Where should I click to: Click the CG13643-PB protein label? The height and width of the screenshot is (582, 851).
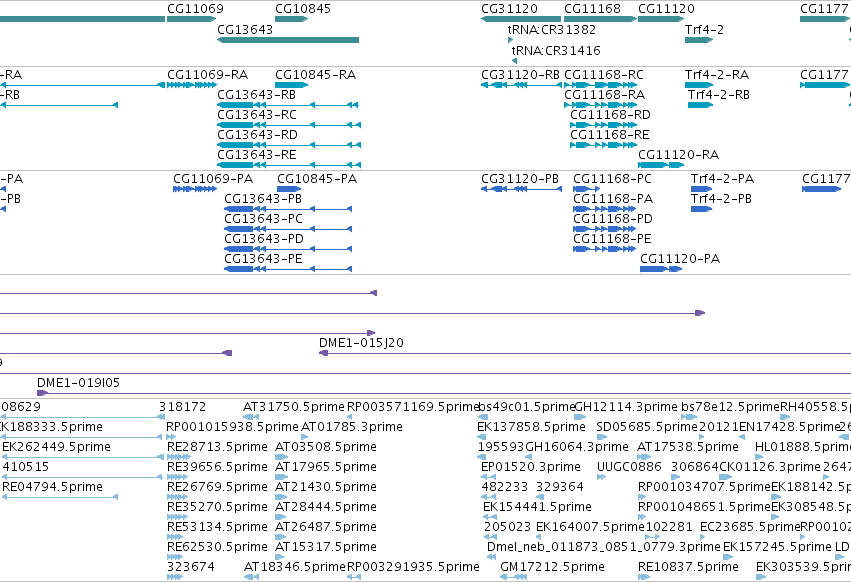[263, 199]
